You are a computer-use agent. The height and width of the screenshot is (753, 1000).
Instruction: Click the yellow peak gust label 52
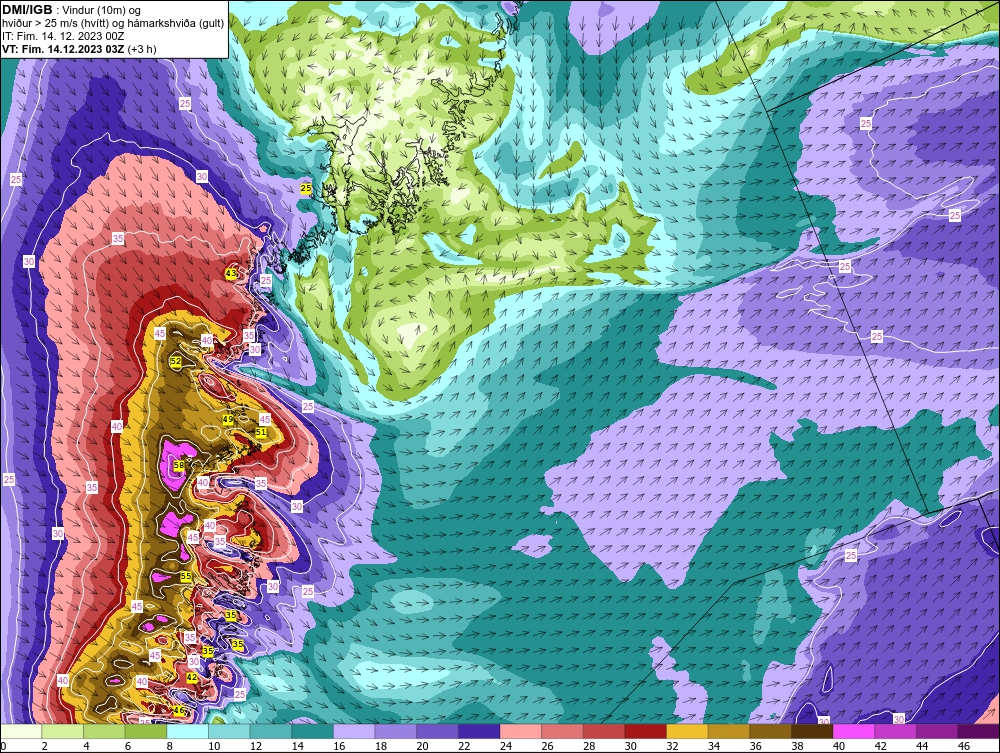pos(176,361)
